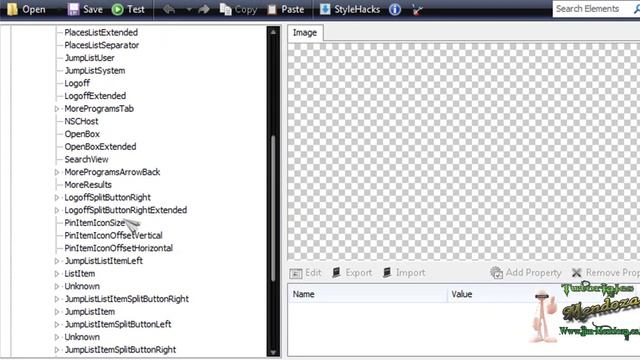Click the Save floppy disk icon
Viewport: 640px width, 360px height.
pyautogui.click(x=73, y=9)
